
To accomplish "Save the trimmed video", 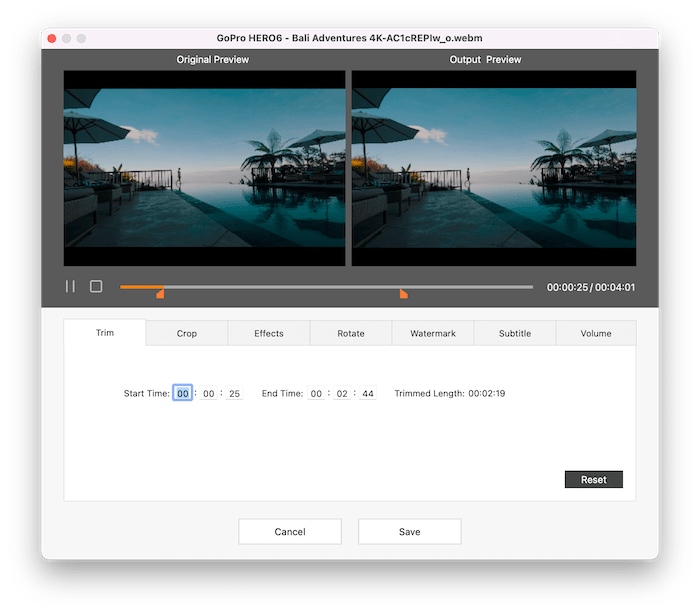I will tap(409, 532).
